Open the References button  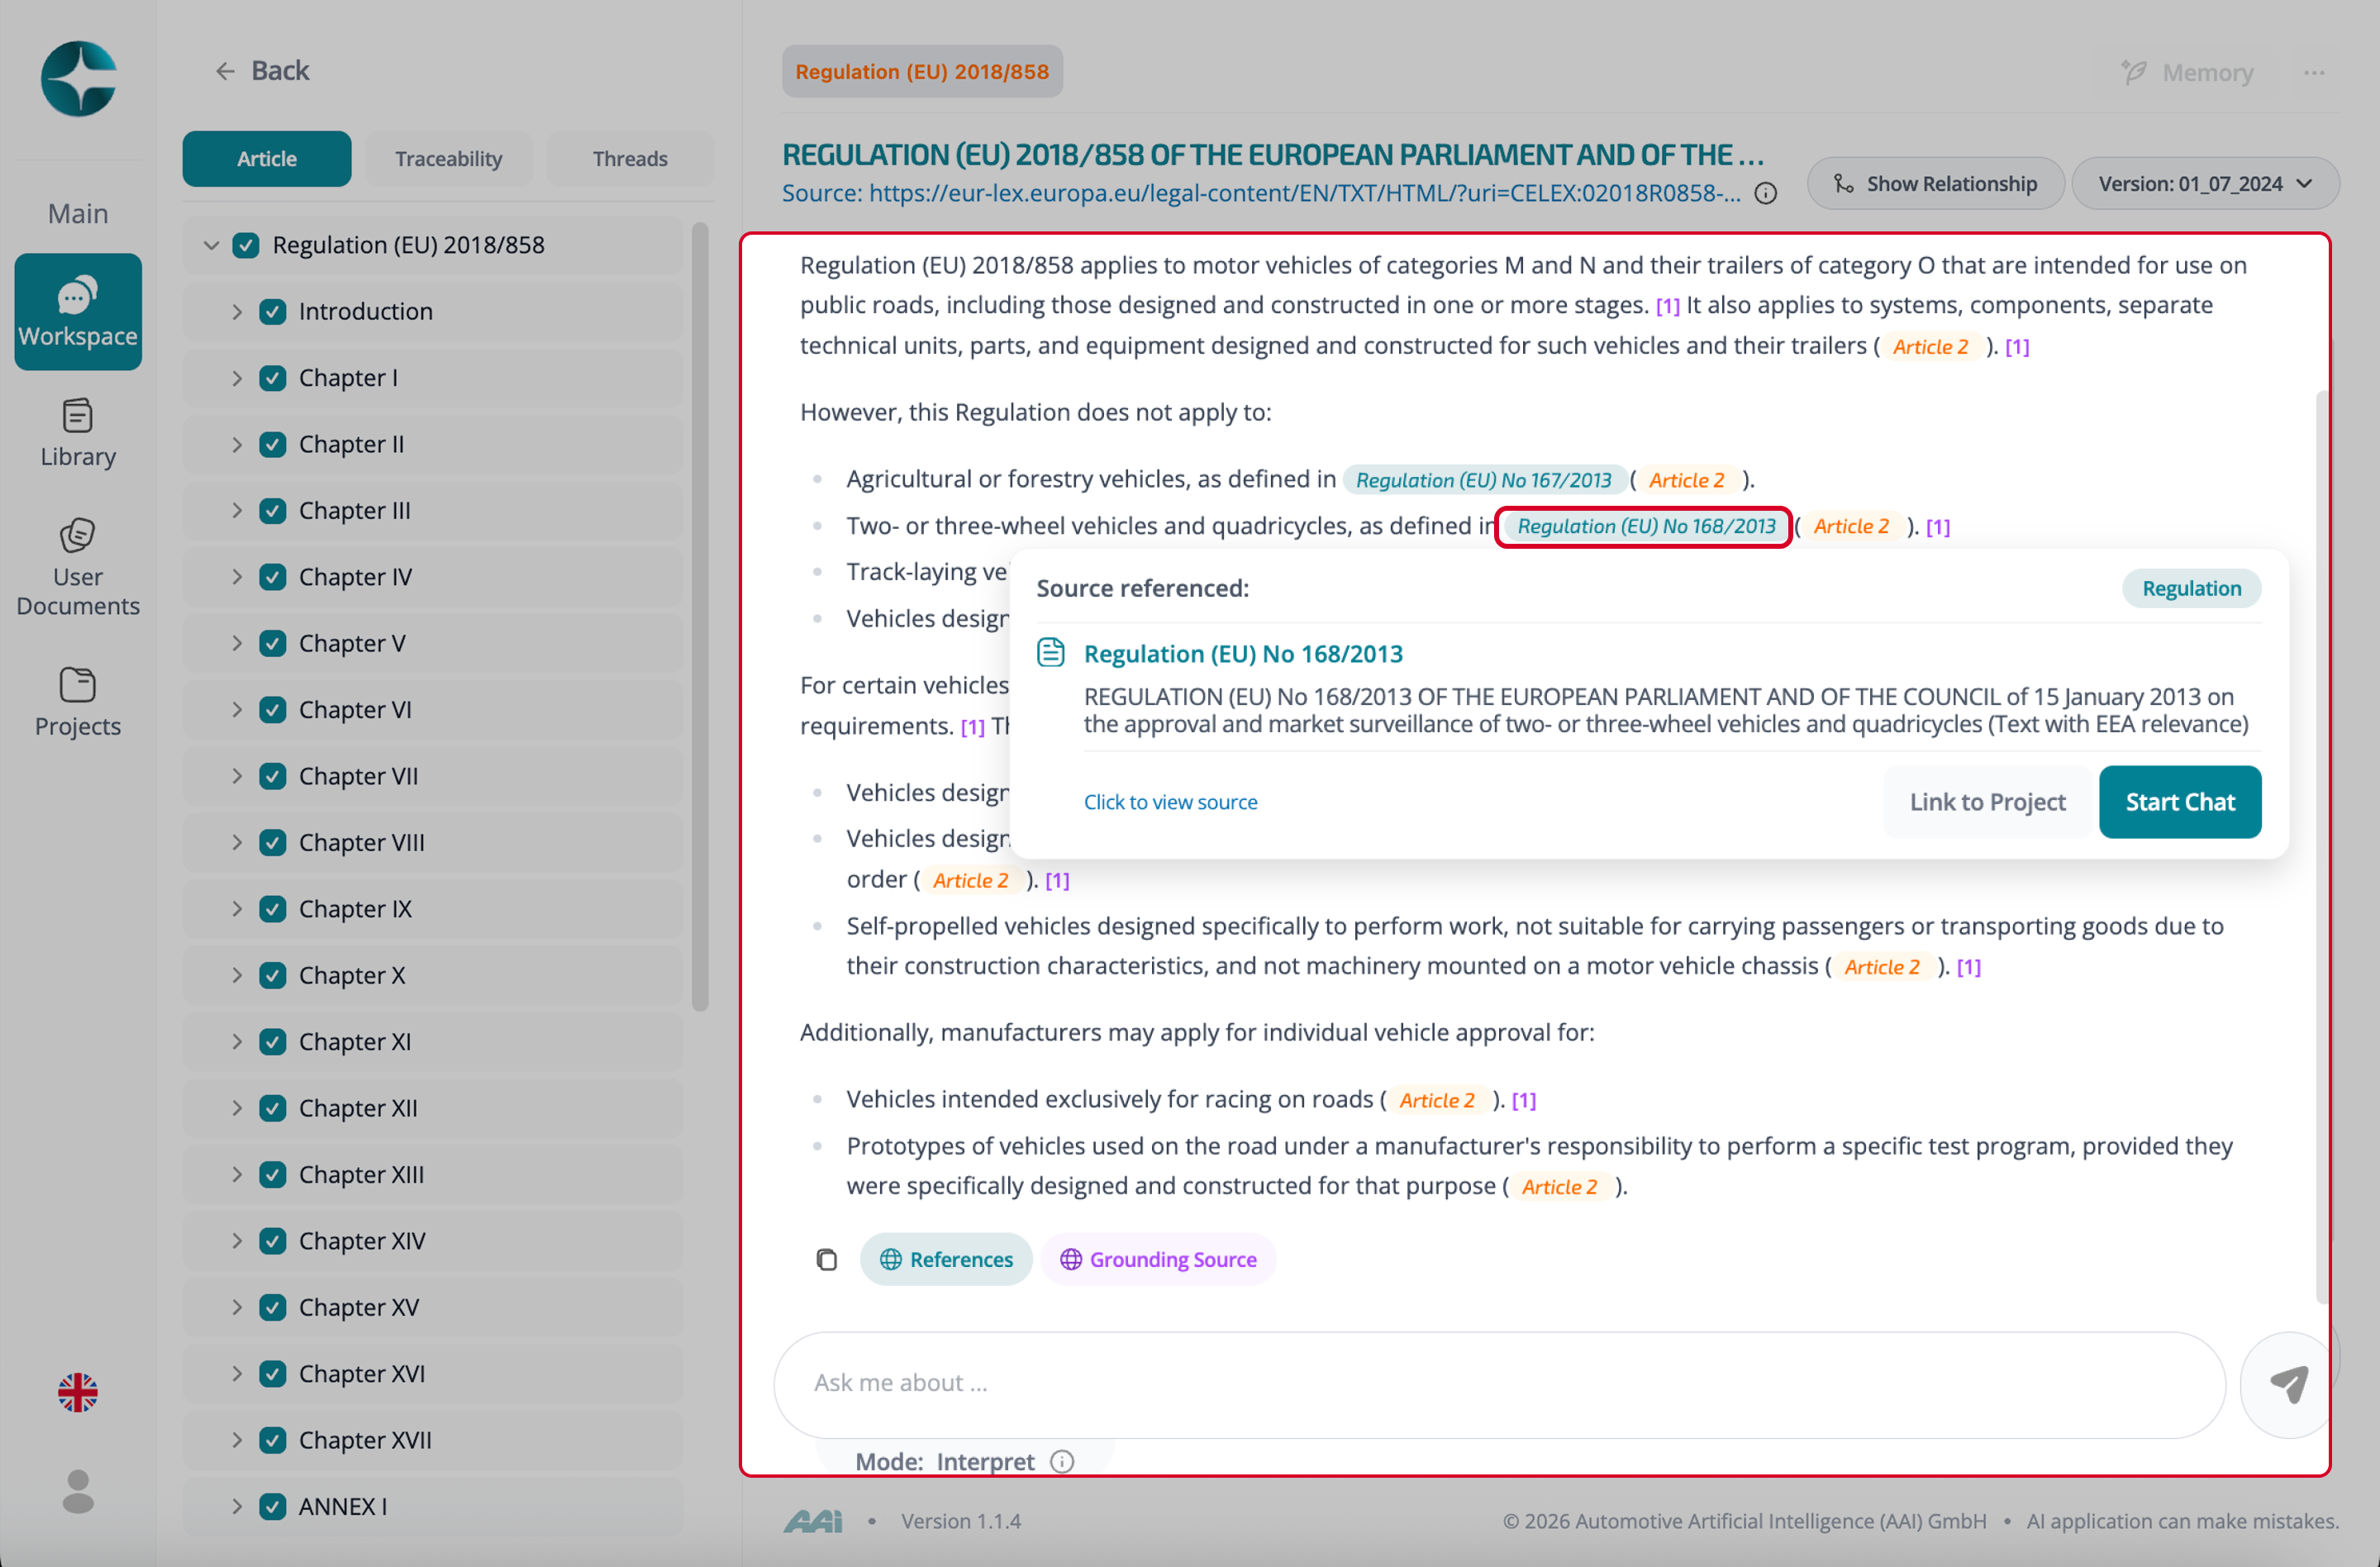(x=946, y=1259)
